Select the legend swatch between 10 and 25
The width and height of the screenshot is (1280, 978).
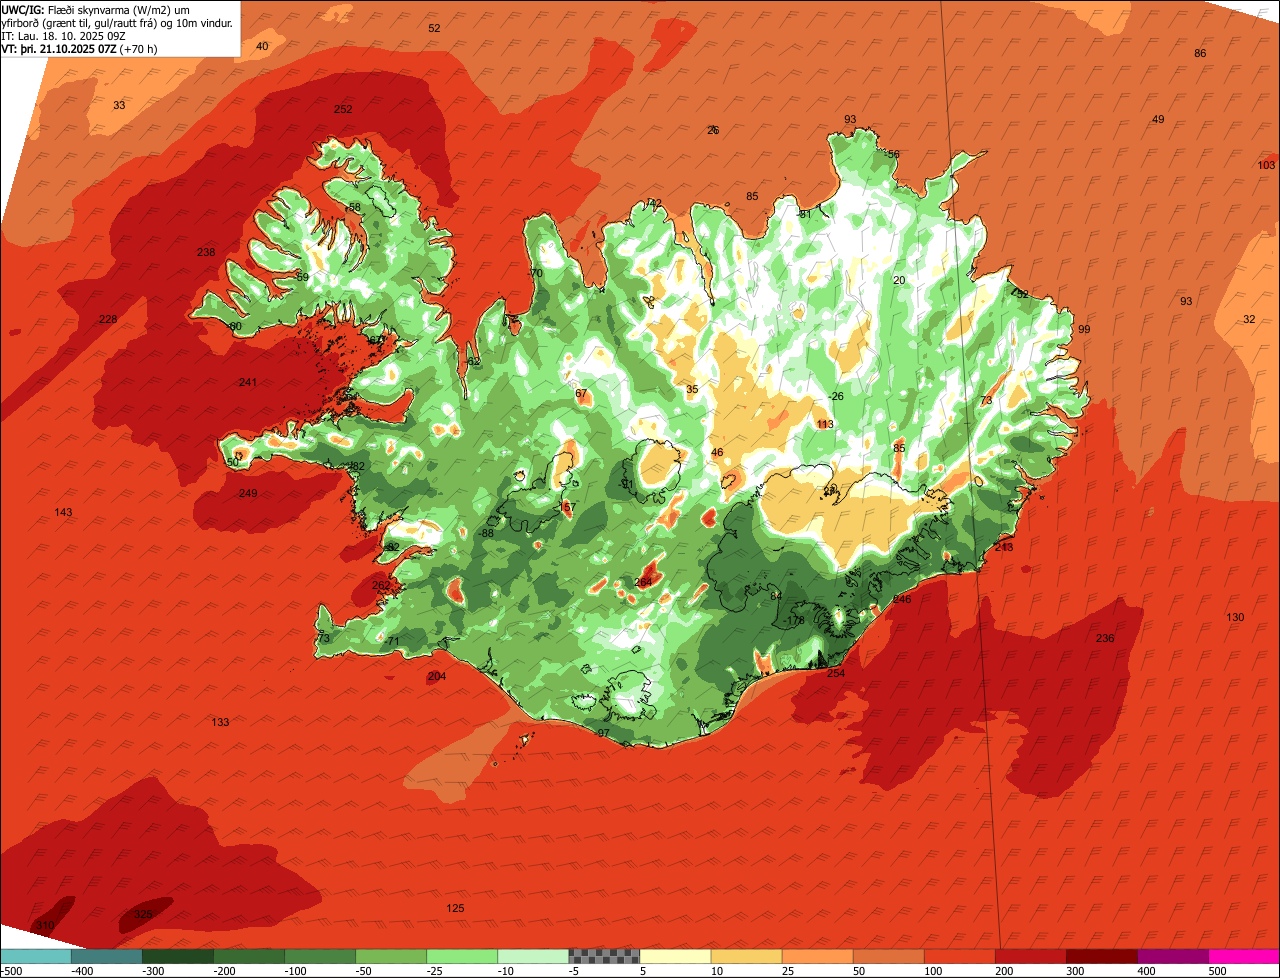(x=745, y=956)
